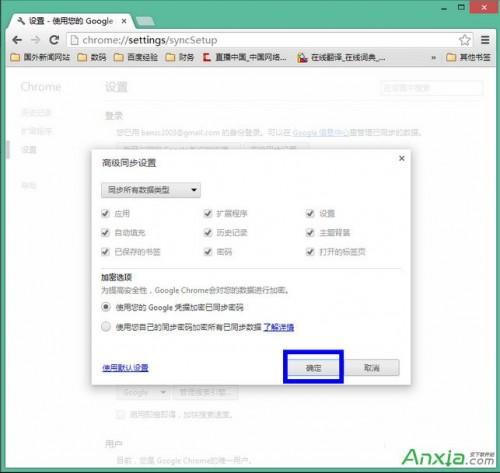The image size is (500, 473).
Task: Click the settings search field behind dialog
Action: 431,88
